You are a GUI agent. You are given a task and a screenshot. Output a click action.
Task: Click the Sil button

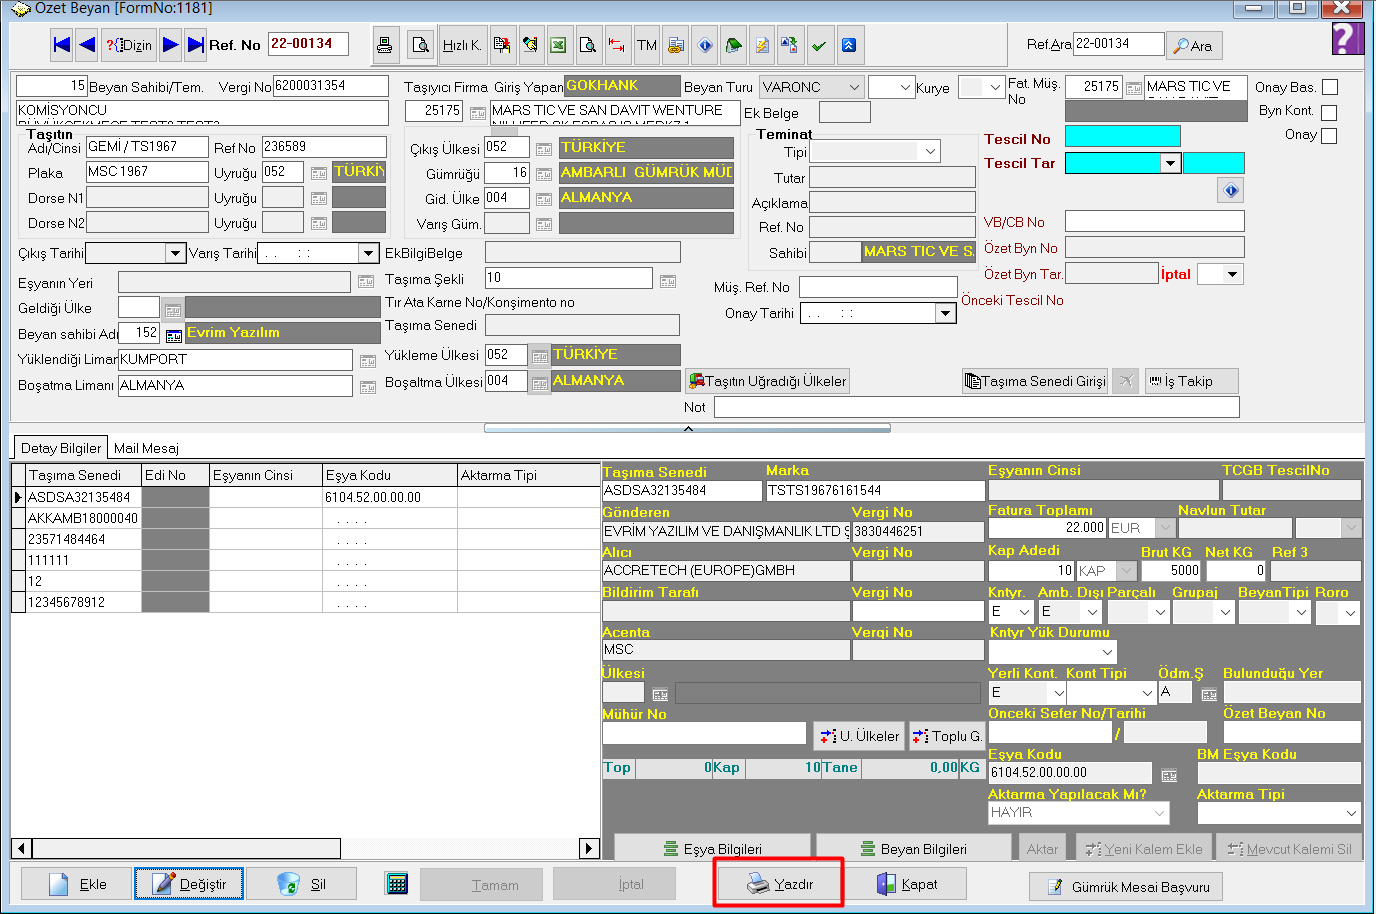click(x=302, y=884)
